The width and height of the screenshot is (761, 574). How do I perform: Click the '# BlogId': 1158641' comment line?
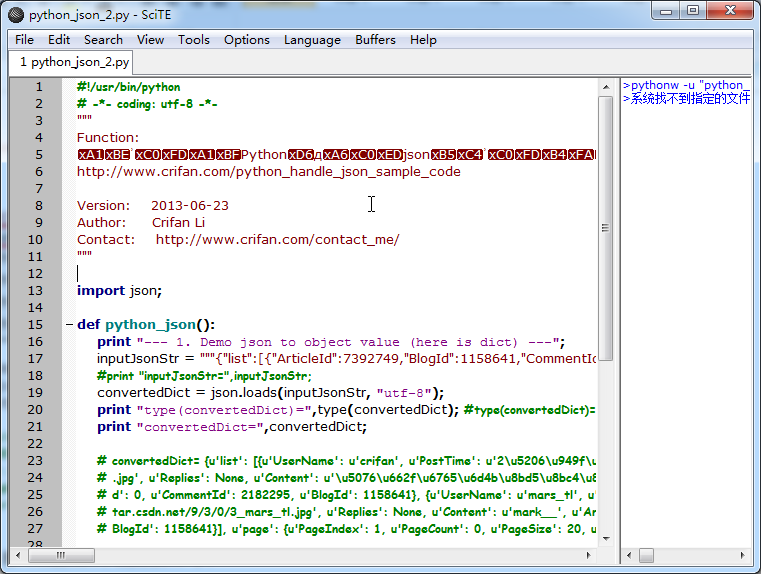click(347, 529)
